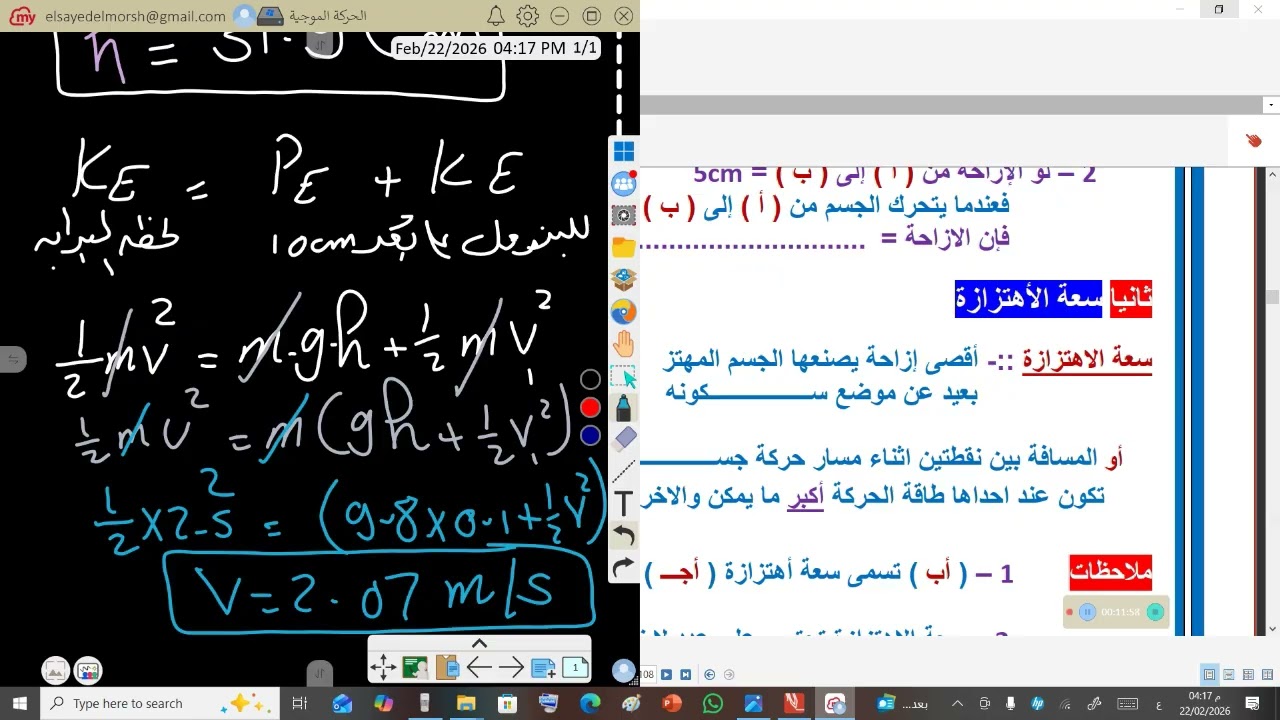Click the microphone tray icon

(1011, 704)
